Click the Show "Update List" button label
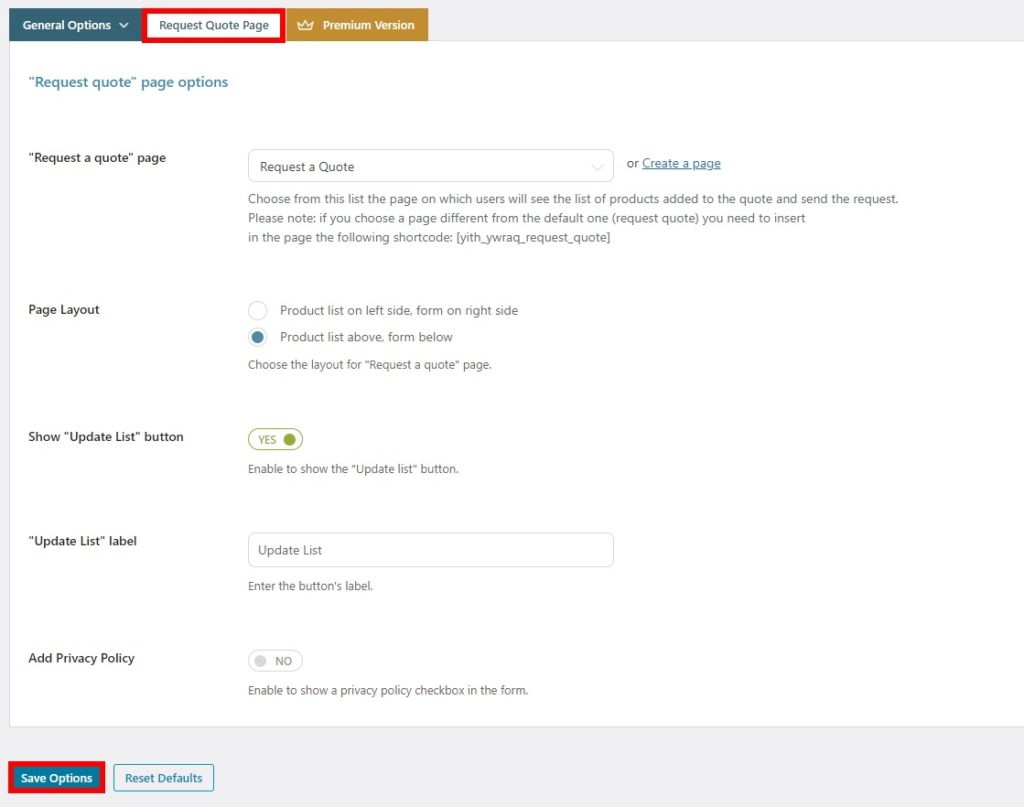This screenshot has height=807, width=1024. point(106,437)
